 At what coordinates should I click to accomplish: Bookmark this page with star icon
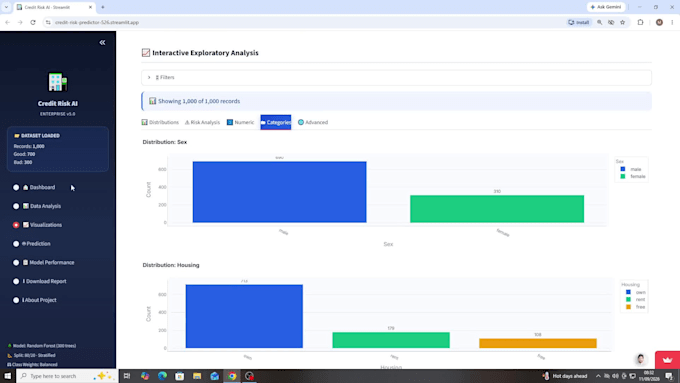click(x=623, y=22)
